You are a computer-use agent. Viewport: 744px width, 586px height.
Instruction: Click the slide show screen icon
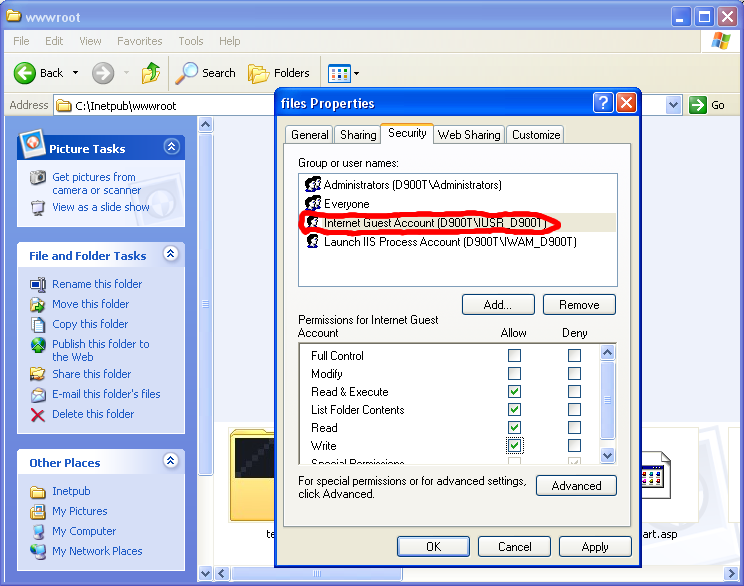[x=38, y=208]
